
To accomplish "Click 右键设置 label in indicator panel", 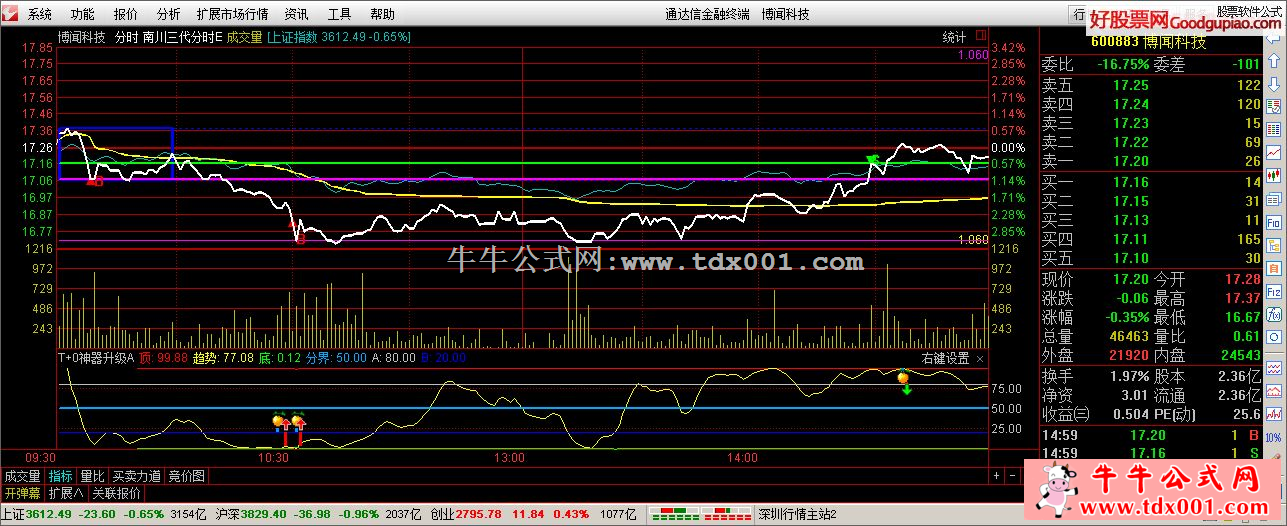I will click(945, 358).
